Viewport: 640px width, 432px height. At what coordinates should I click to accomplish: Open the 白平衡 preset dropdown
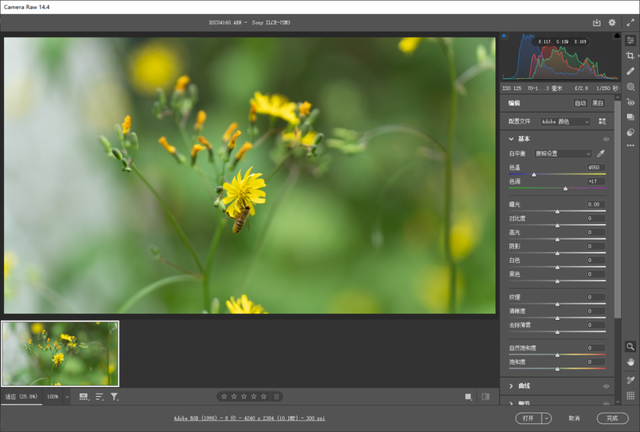pos(564,153)
